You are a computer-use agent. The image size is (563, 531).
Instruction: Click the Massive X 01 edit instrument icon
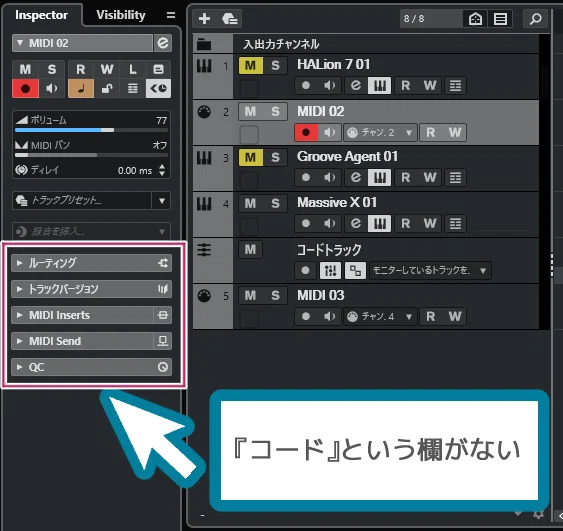pyautogui.click(x=355, y=223)
